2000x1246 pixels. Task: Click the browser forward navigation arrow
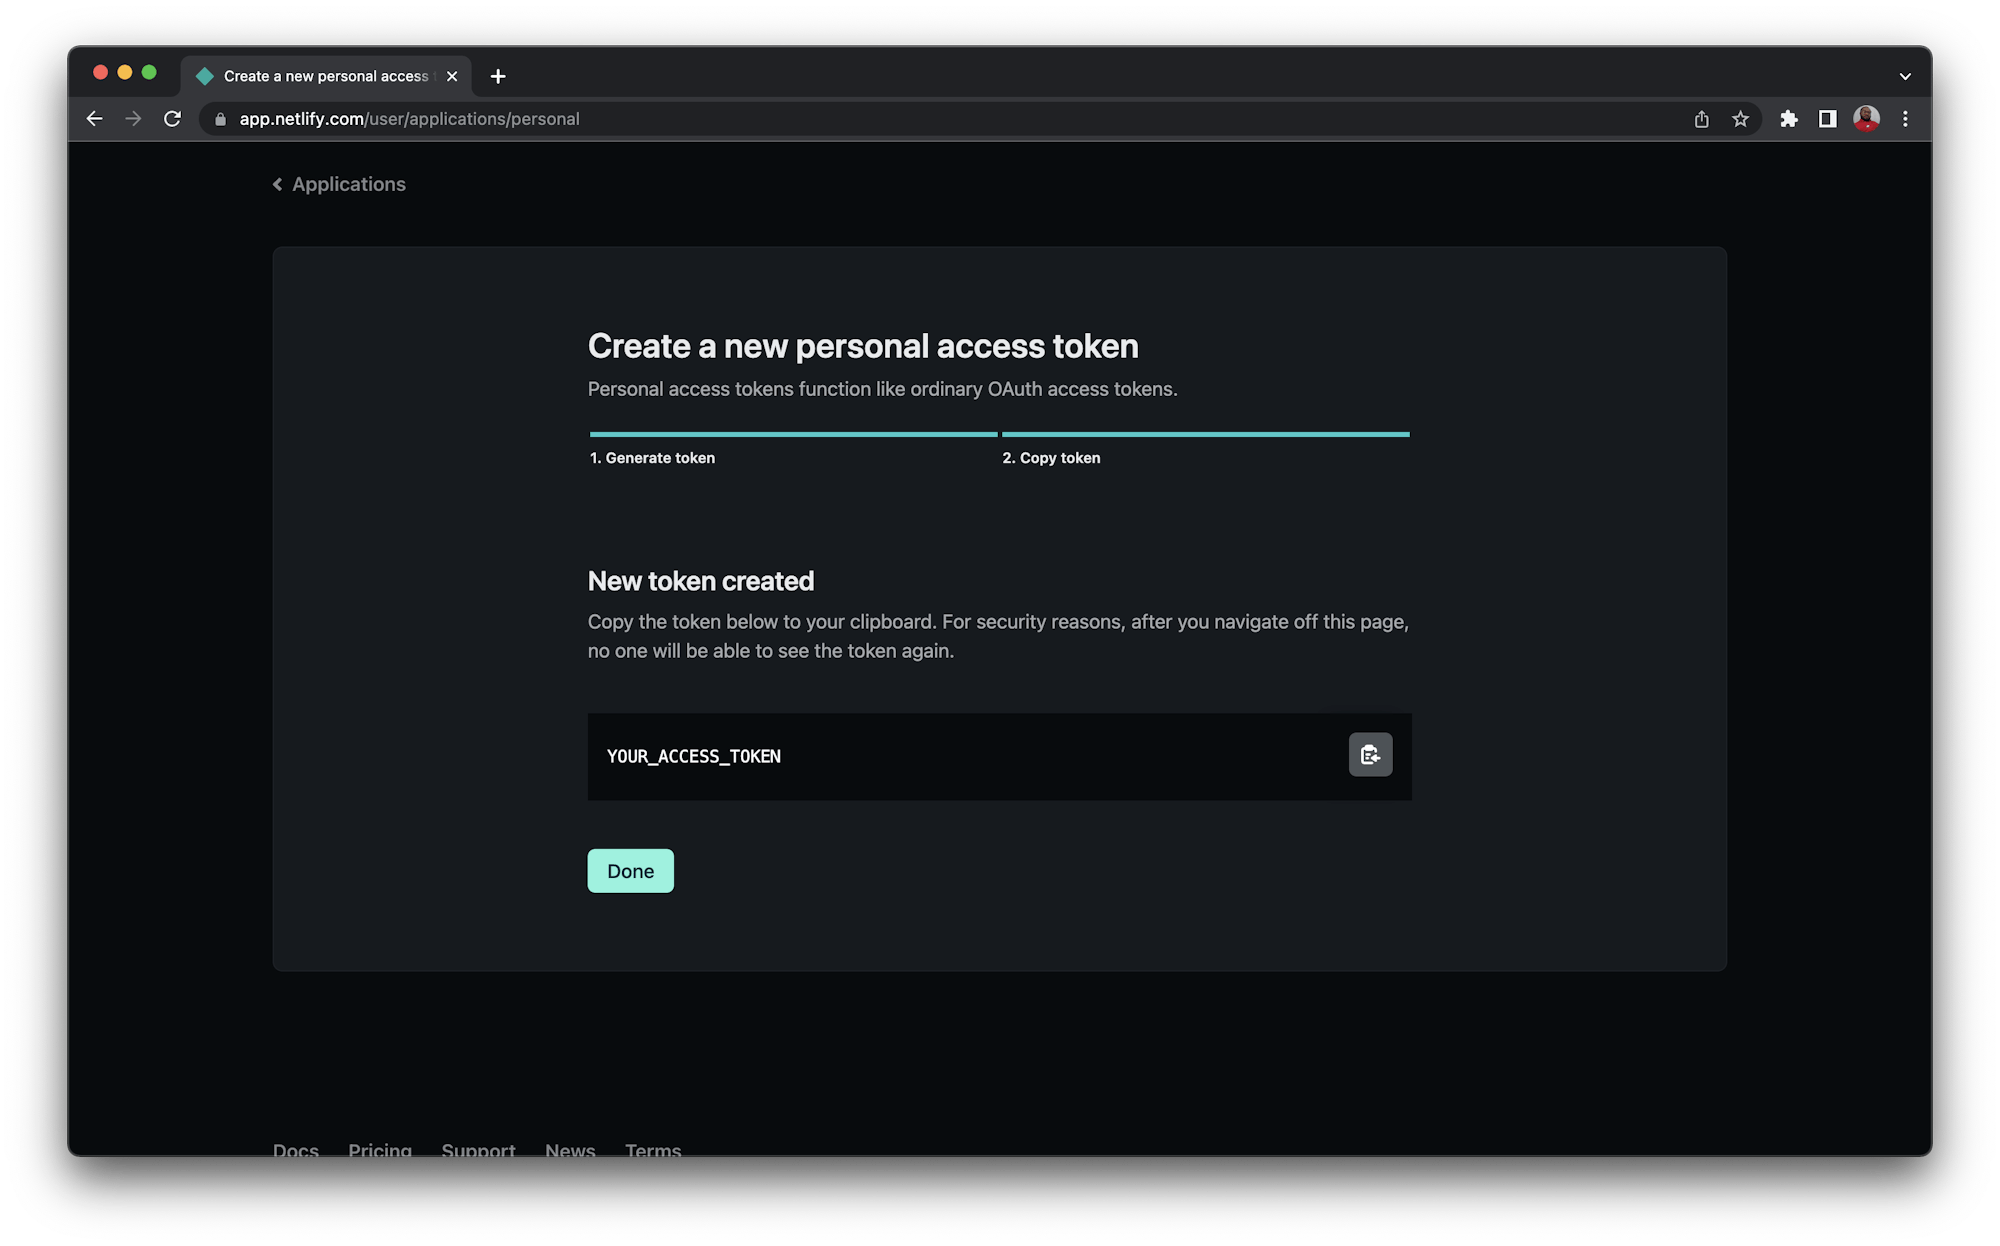coord(133,118)
